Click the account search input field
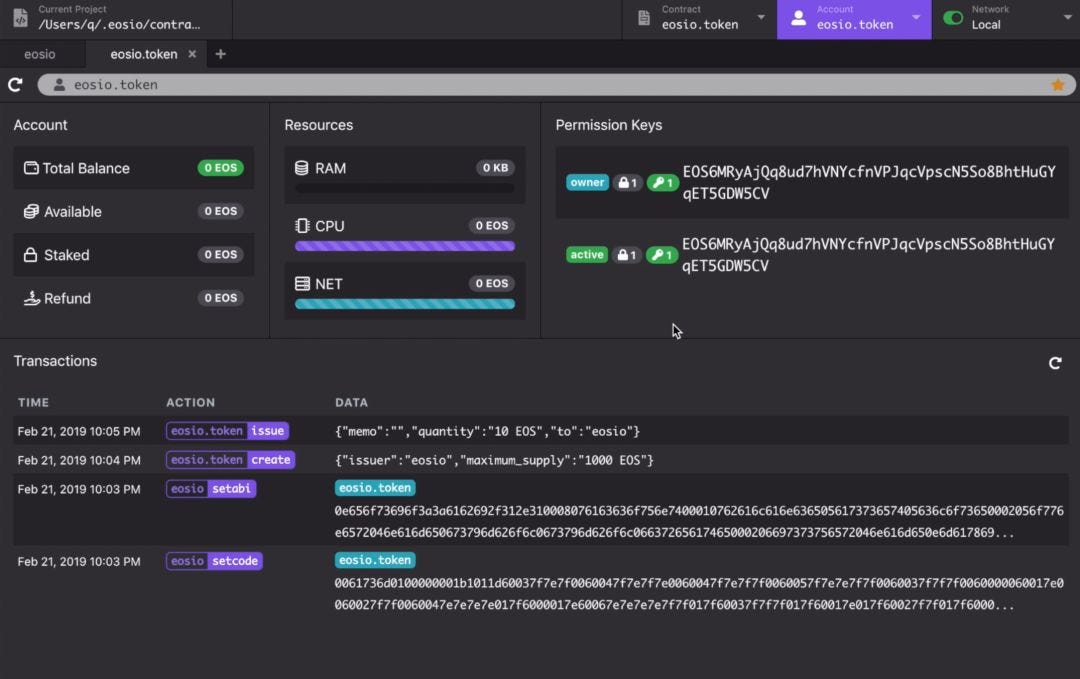This screenshot has width=1080, height=679. [557, 85]
